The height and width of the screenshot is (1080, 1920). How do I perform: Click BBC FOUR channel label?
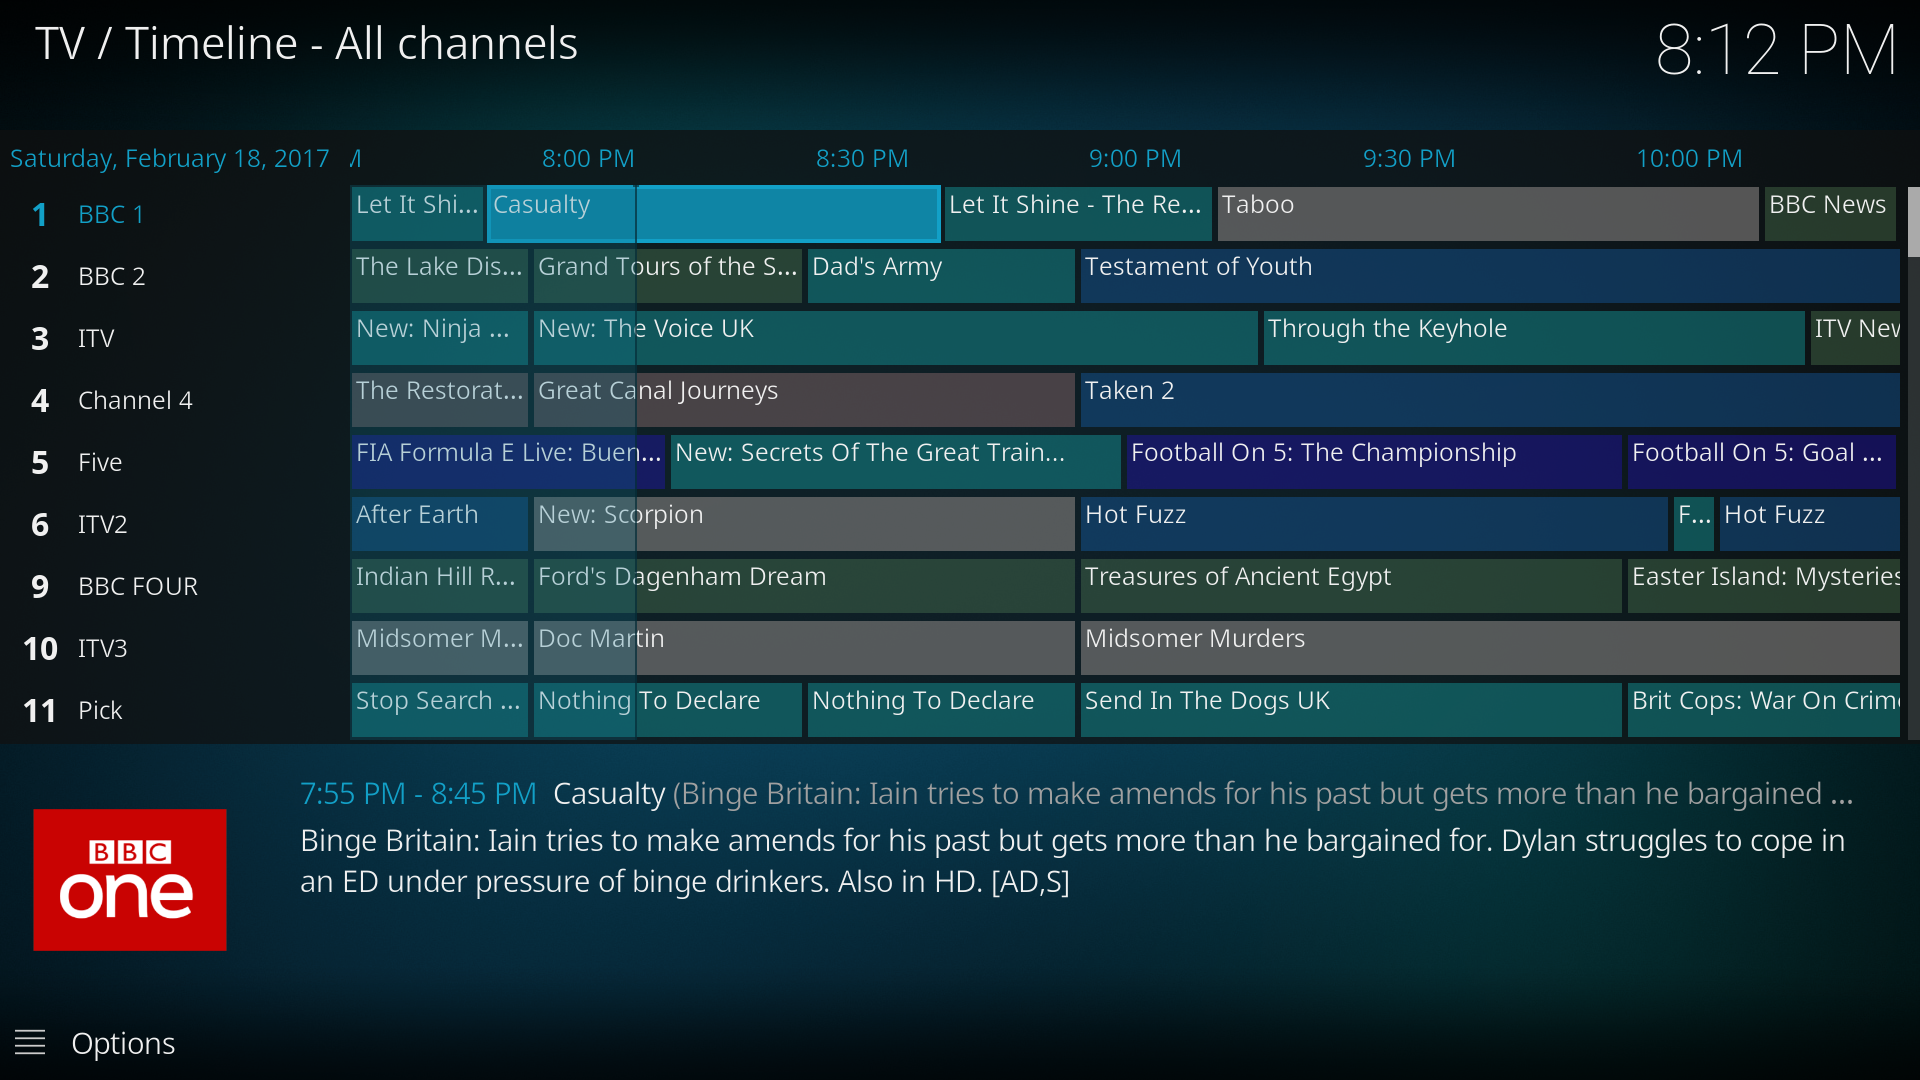[x=136, y=584]
